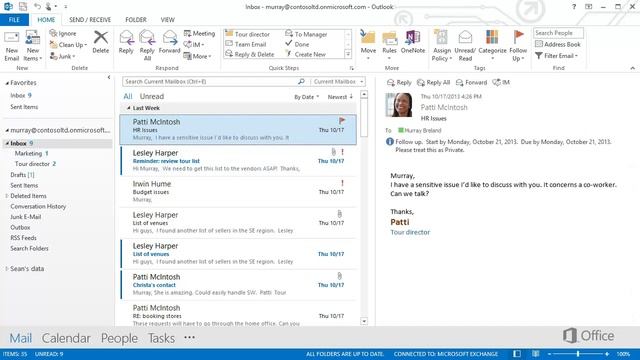Collapse the folder pane
Viewport: 640px width, 360px height.
[109, 77]
